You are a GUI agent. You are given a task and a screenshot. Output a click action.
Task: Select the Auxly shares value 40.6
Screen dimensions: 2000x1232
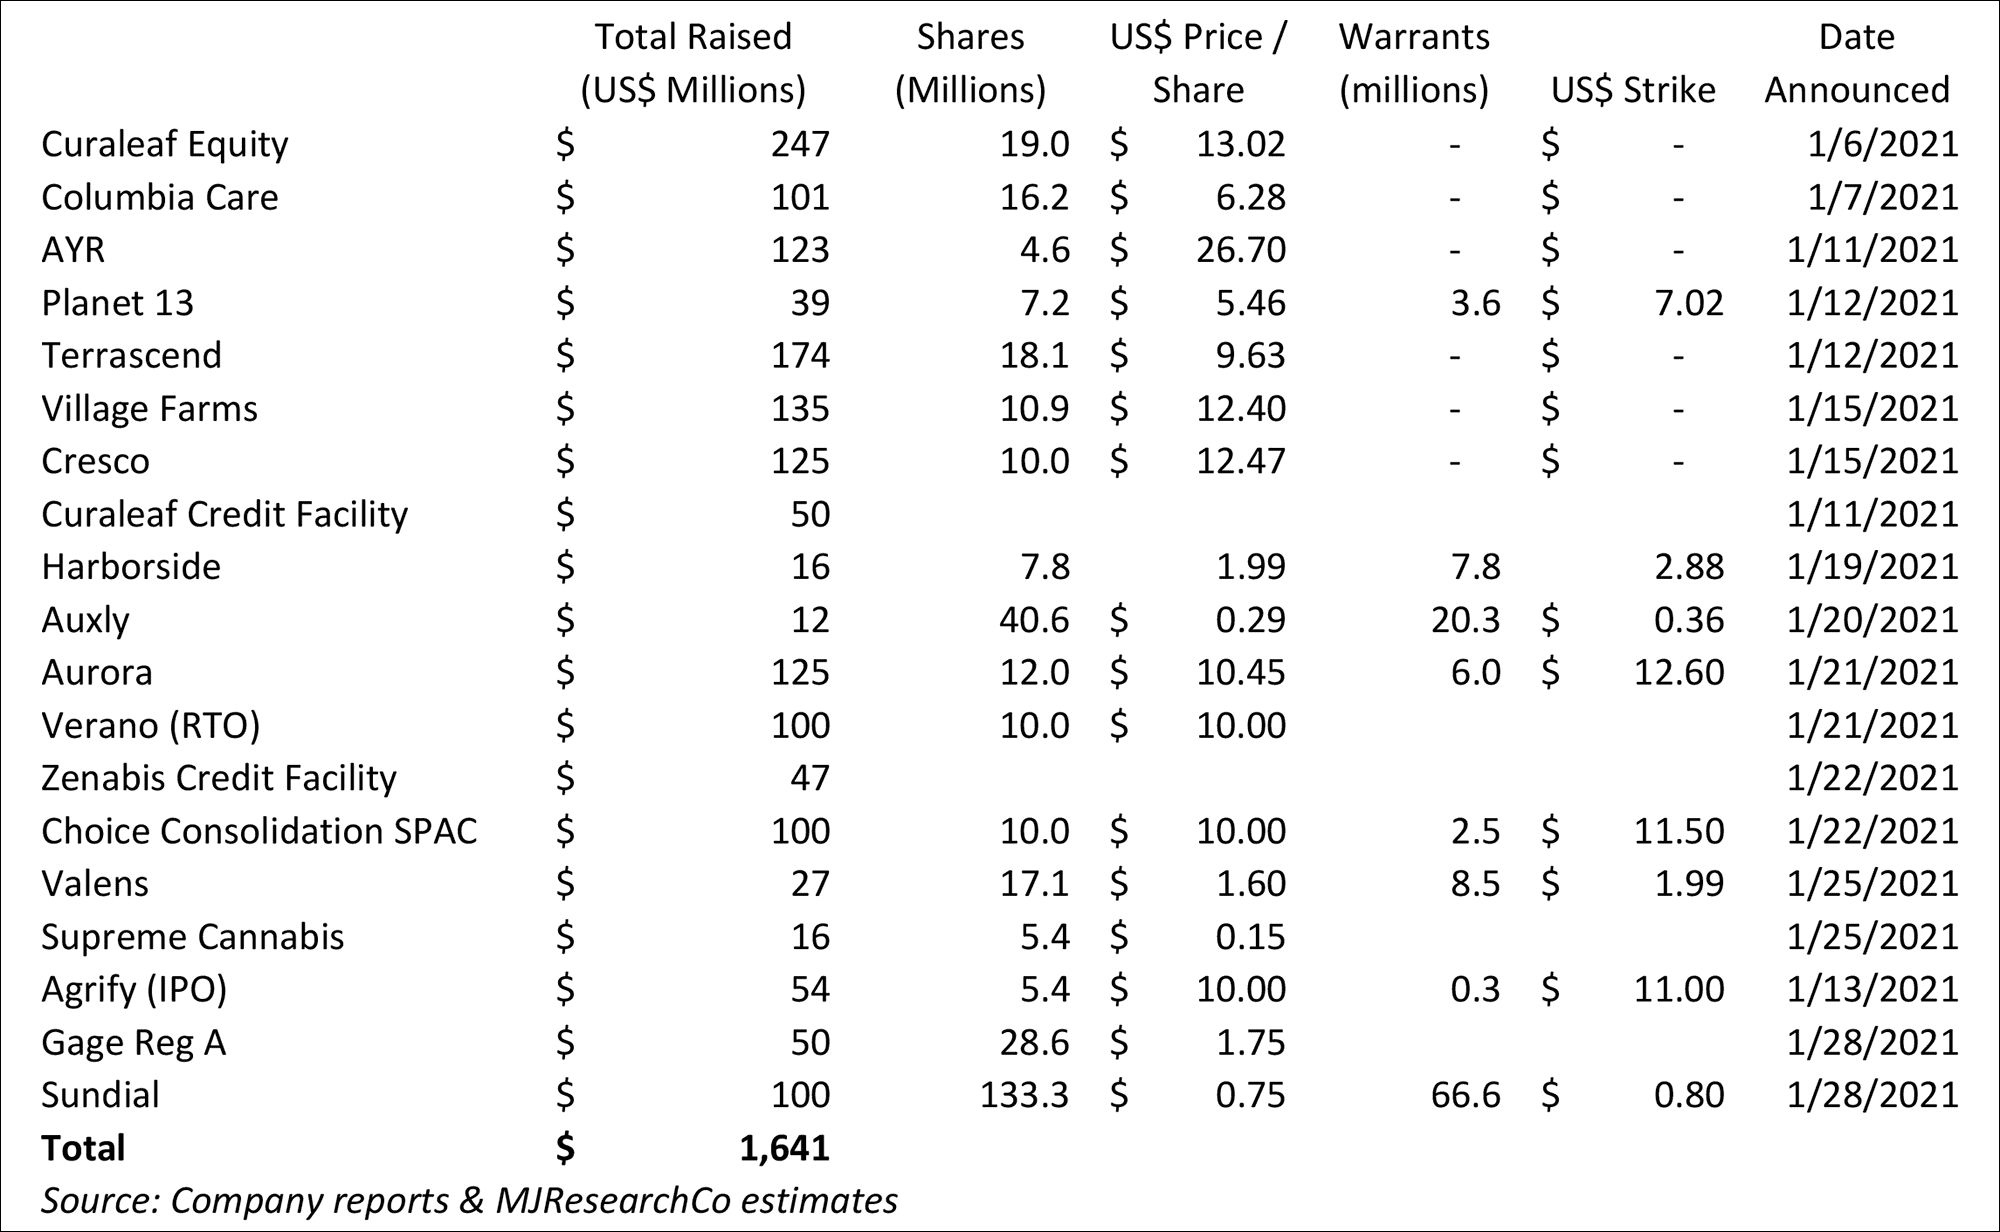click(1034, 620)
